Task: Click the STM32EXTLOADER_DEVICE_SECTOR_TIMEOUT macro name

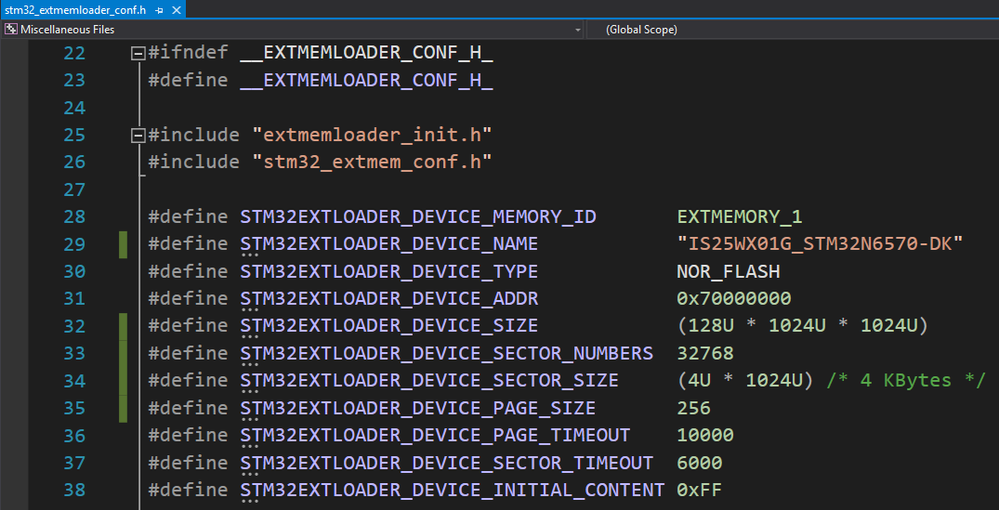Action: click(447, 462)
